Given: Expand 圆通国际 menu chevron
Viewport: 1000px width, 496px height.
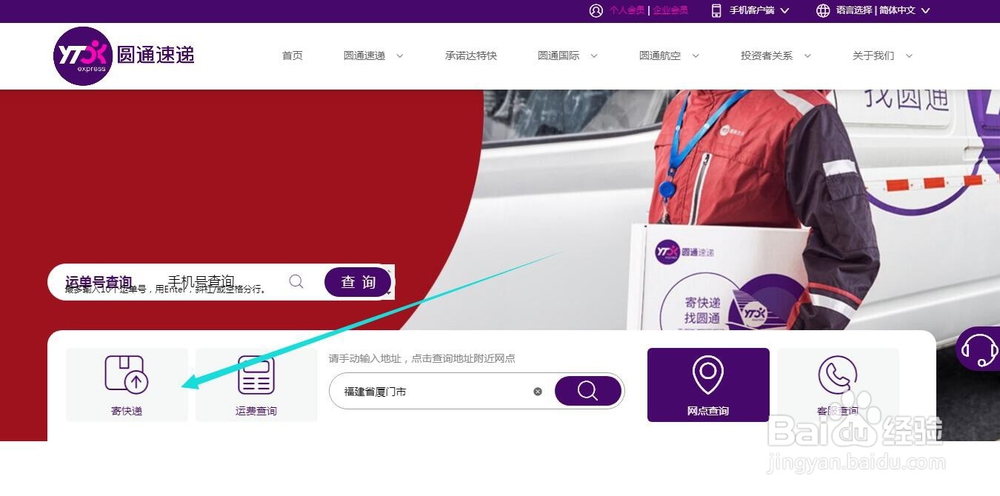Looking at the screenshot, I should (594, 56).
